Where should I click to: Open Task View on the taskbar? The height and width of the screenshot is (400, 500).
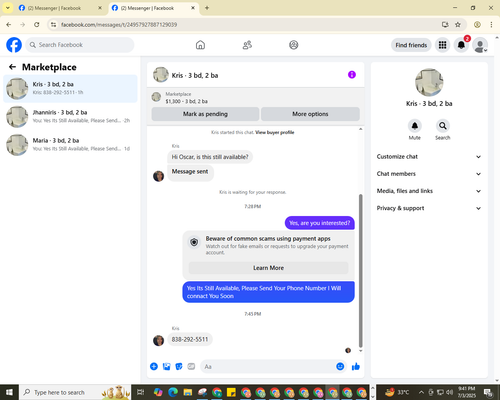pyautogui.click(x=141, y=392)
